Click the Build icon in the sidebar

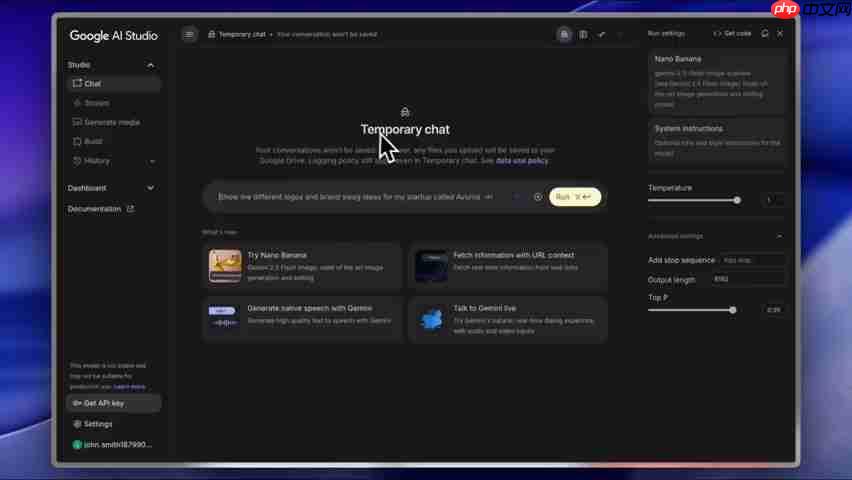point(77,141)
